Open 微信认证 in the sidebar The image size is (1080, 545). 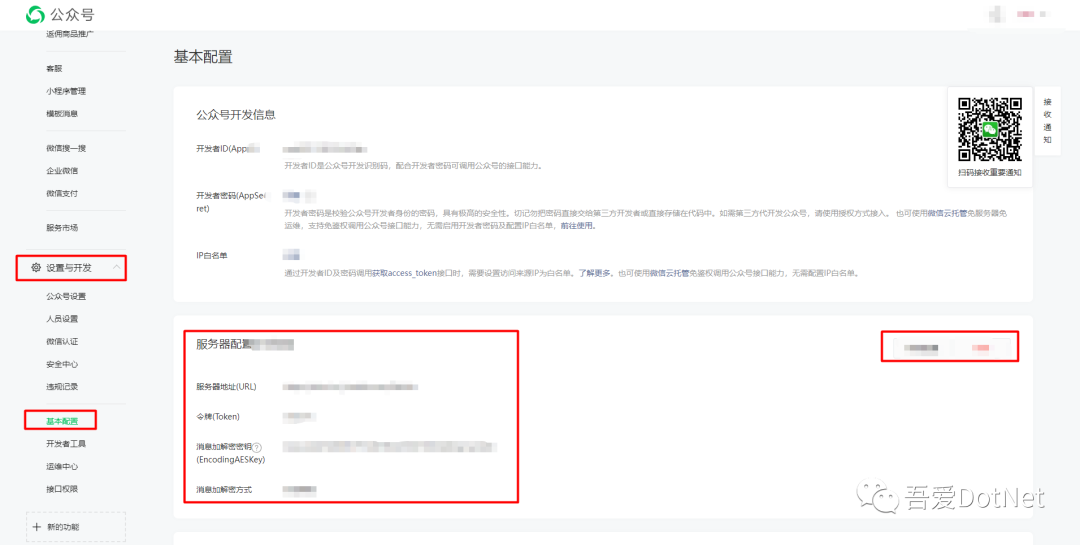click(x=62, y=341)
